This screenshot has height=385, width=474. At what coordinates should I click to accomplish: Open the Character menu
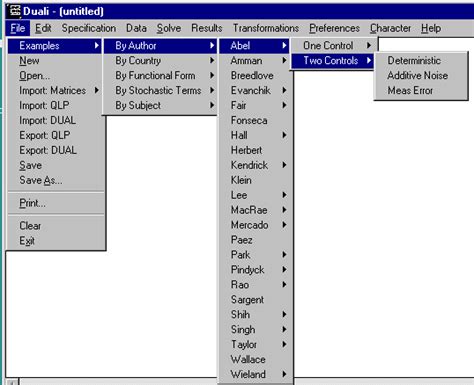390,28
